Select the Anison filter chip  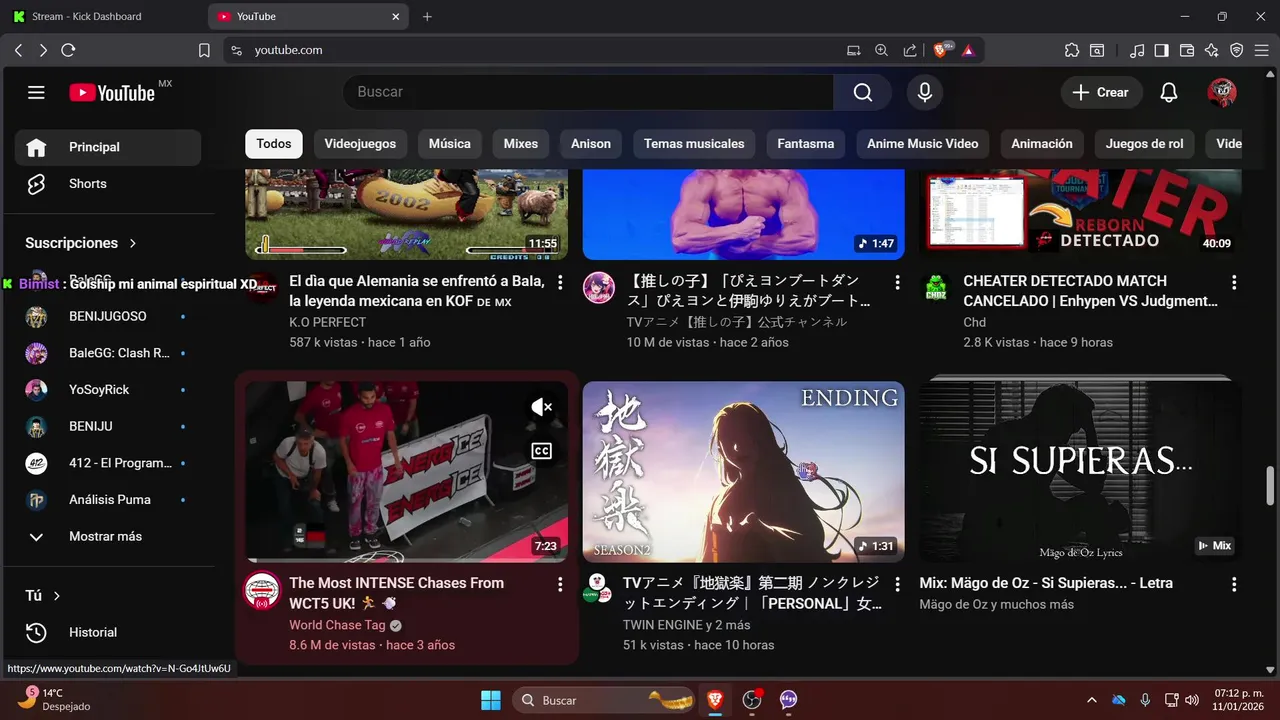tap(591, 144)
